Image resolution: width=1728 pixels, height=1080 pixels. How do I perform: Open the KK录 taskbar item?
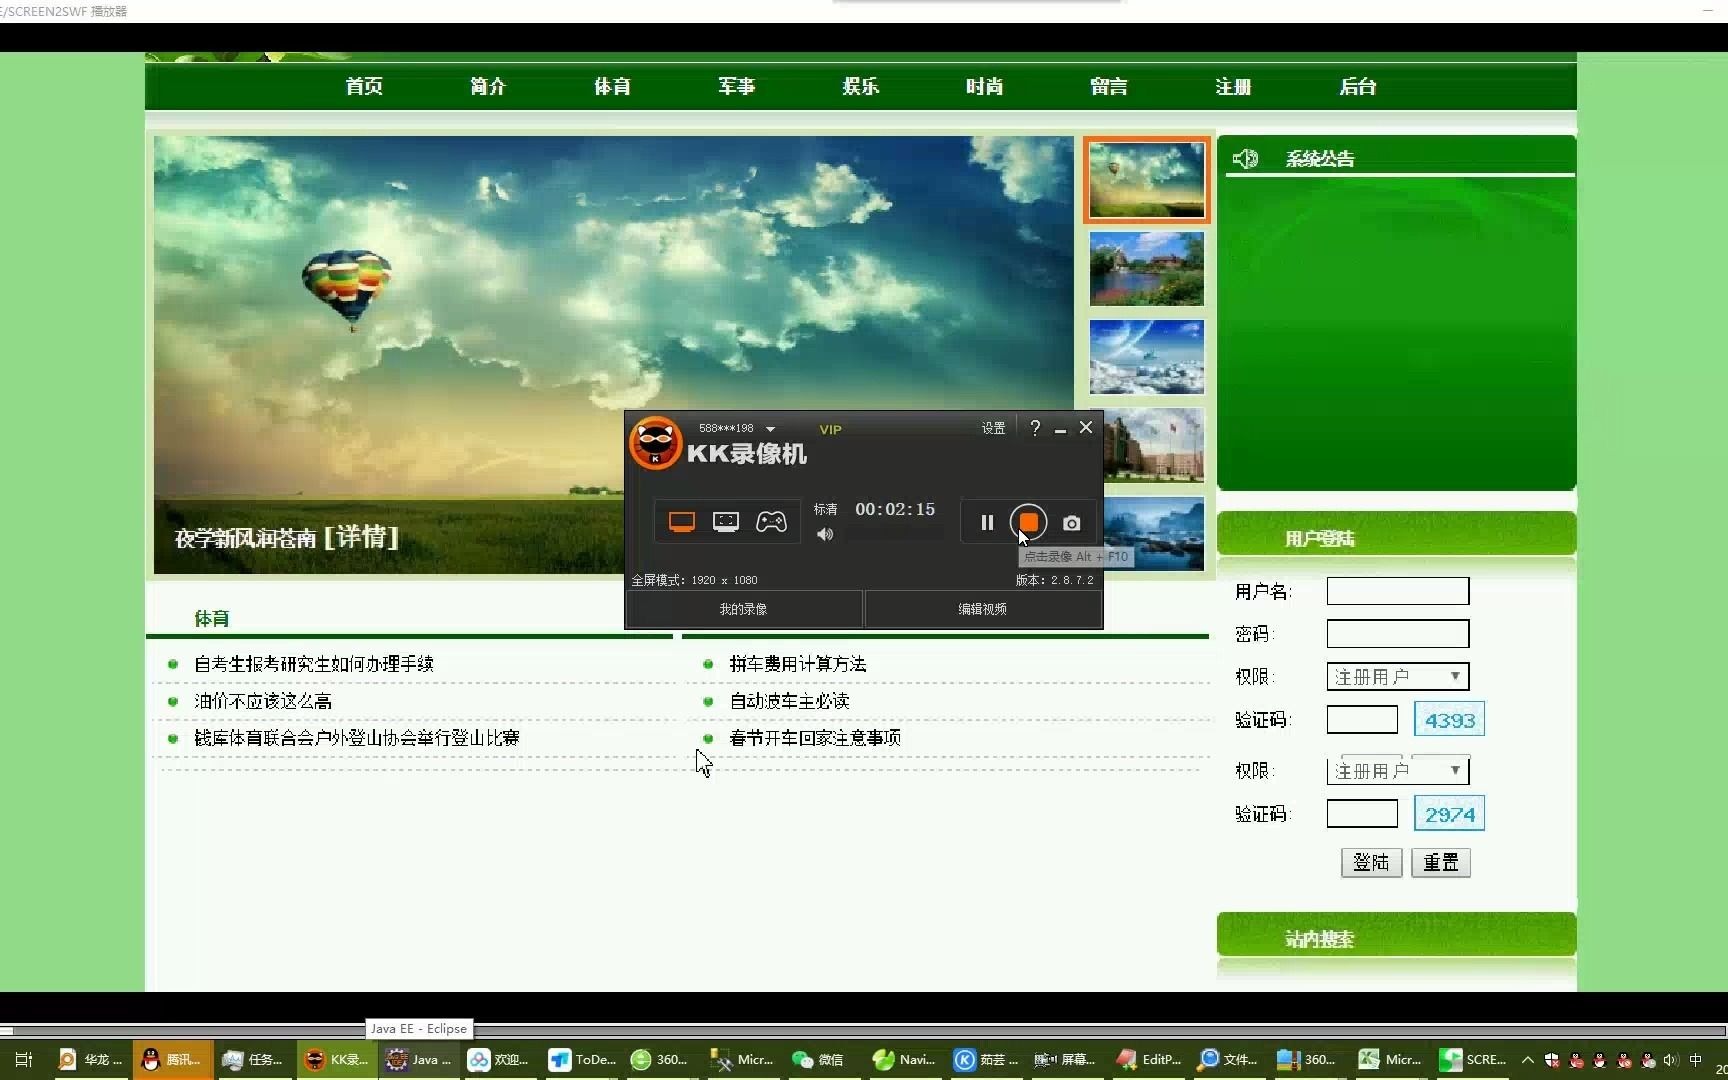click(x=338, y=1060)
